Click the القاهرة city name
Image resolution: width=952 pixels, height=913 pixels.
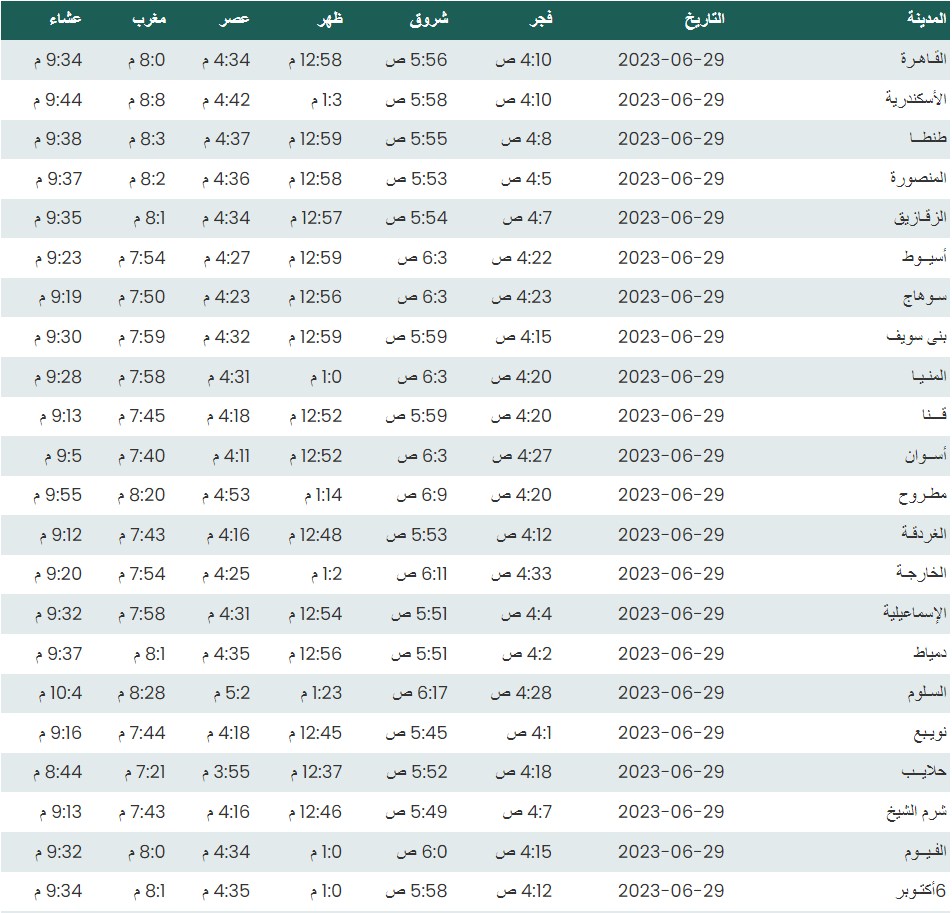(x=919, y=60)
